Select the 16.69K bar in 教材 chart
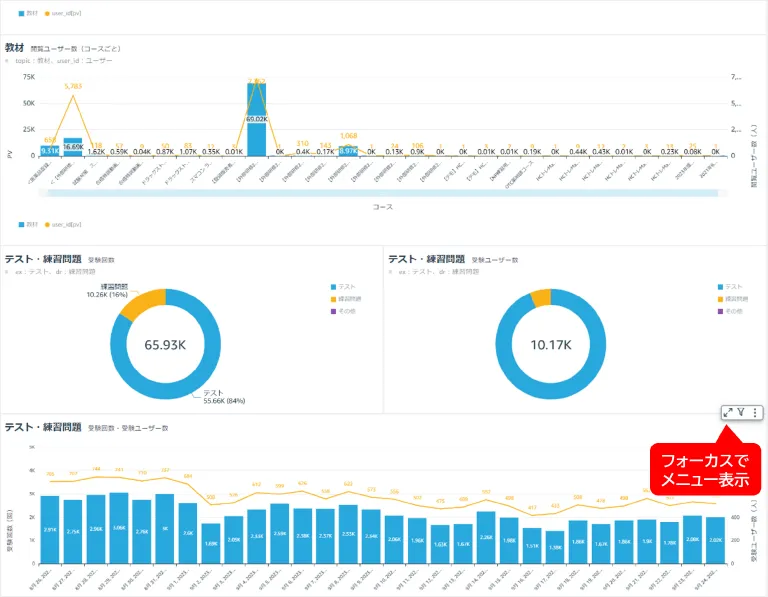 click(x=73, y=147)
